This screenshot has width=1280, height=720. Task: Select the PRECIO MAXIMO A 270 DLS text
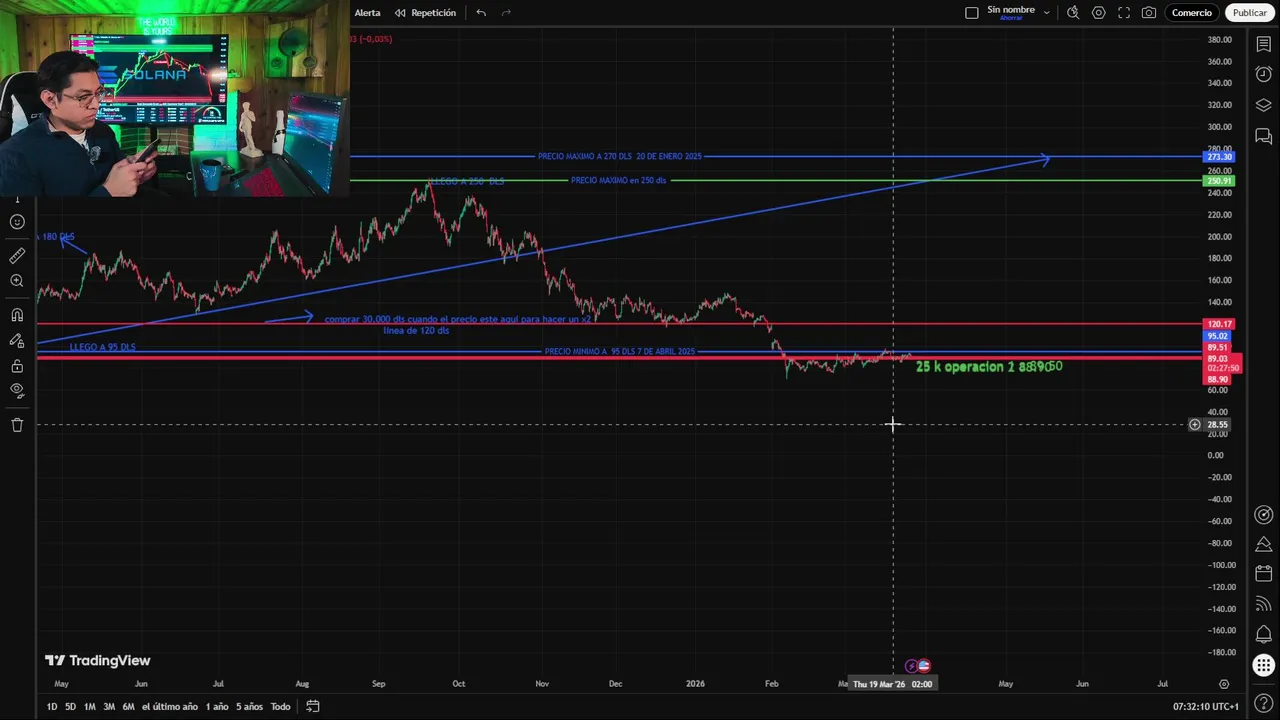click(x=619, y=157)
